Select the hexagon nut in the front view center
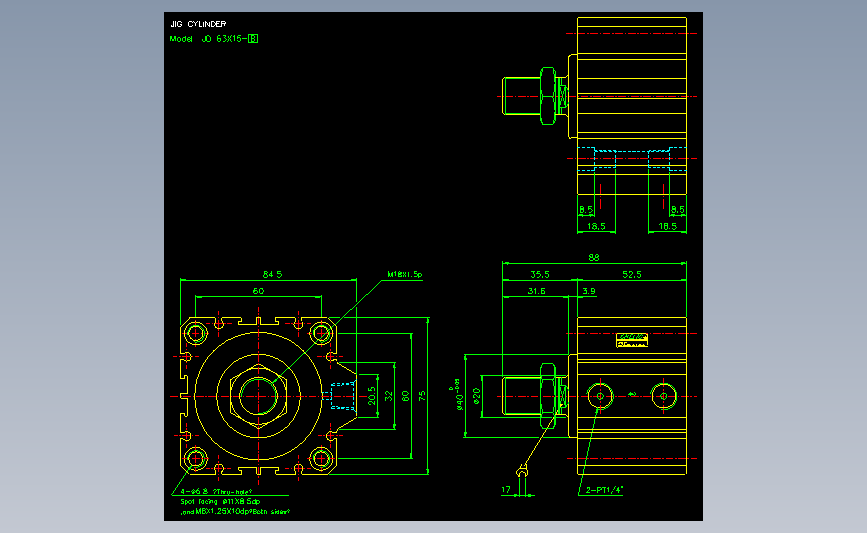Image resolution: width=867 pixels, height=533 pixels. pyautogui.click(x=258, y=396)
